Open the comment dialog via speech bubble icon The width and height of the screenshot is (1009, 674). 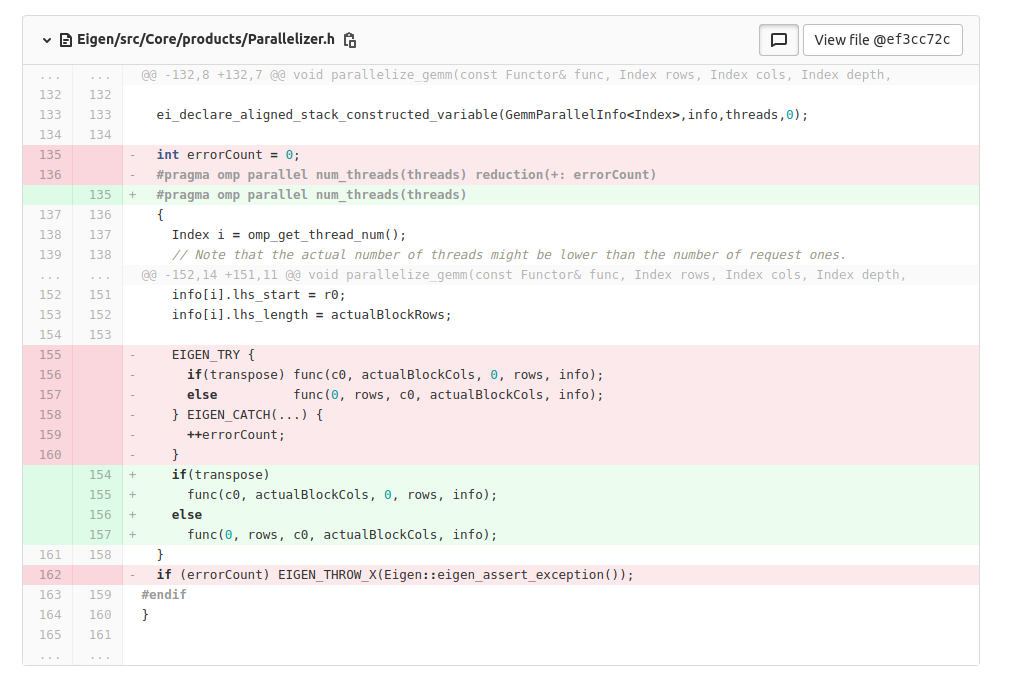click(779, 40)
